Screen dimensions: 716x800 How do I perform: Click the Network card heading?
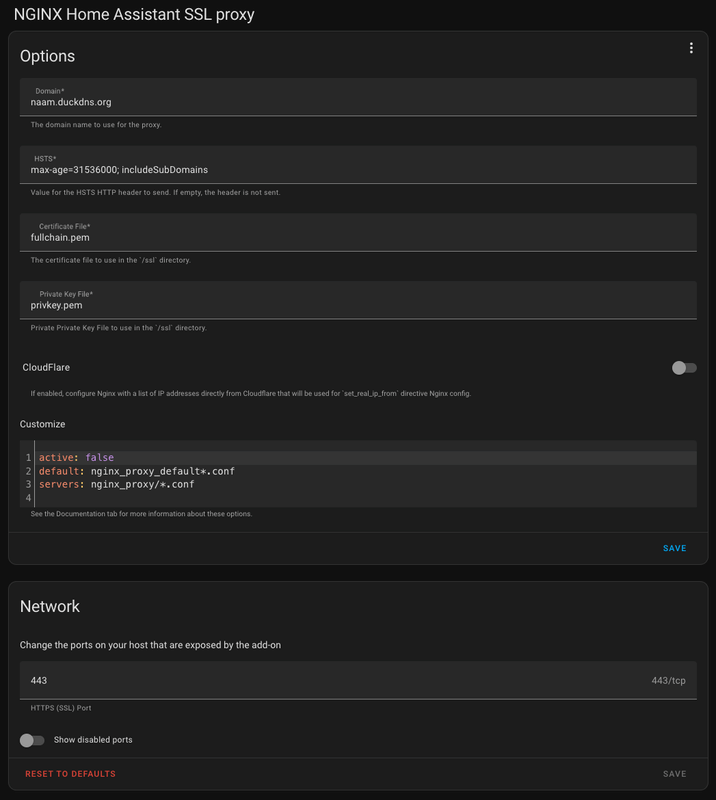50,606
